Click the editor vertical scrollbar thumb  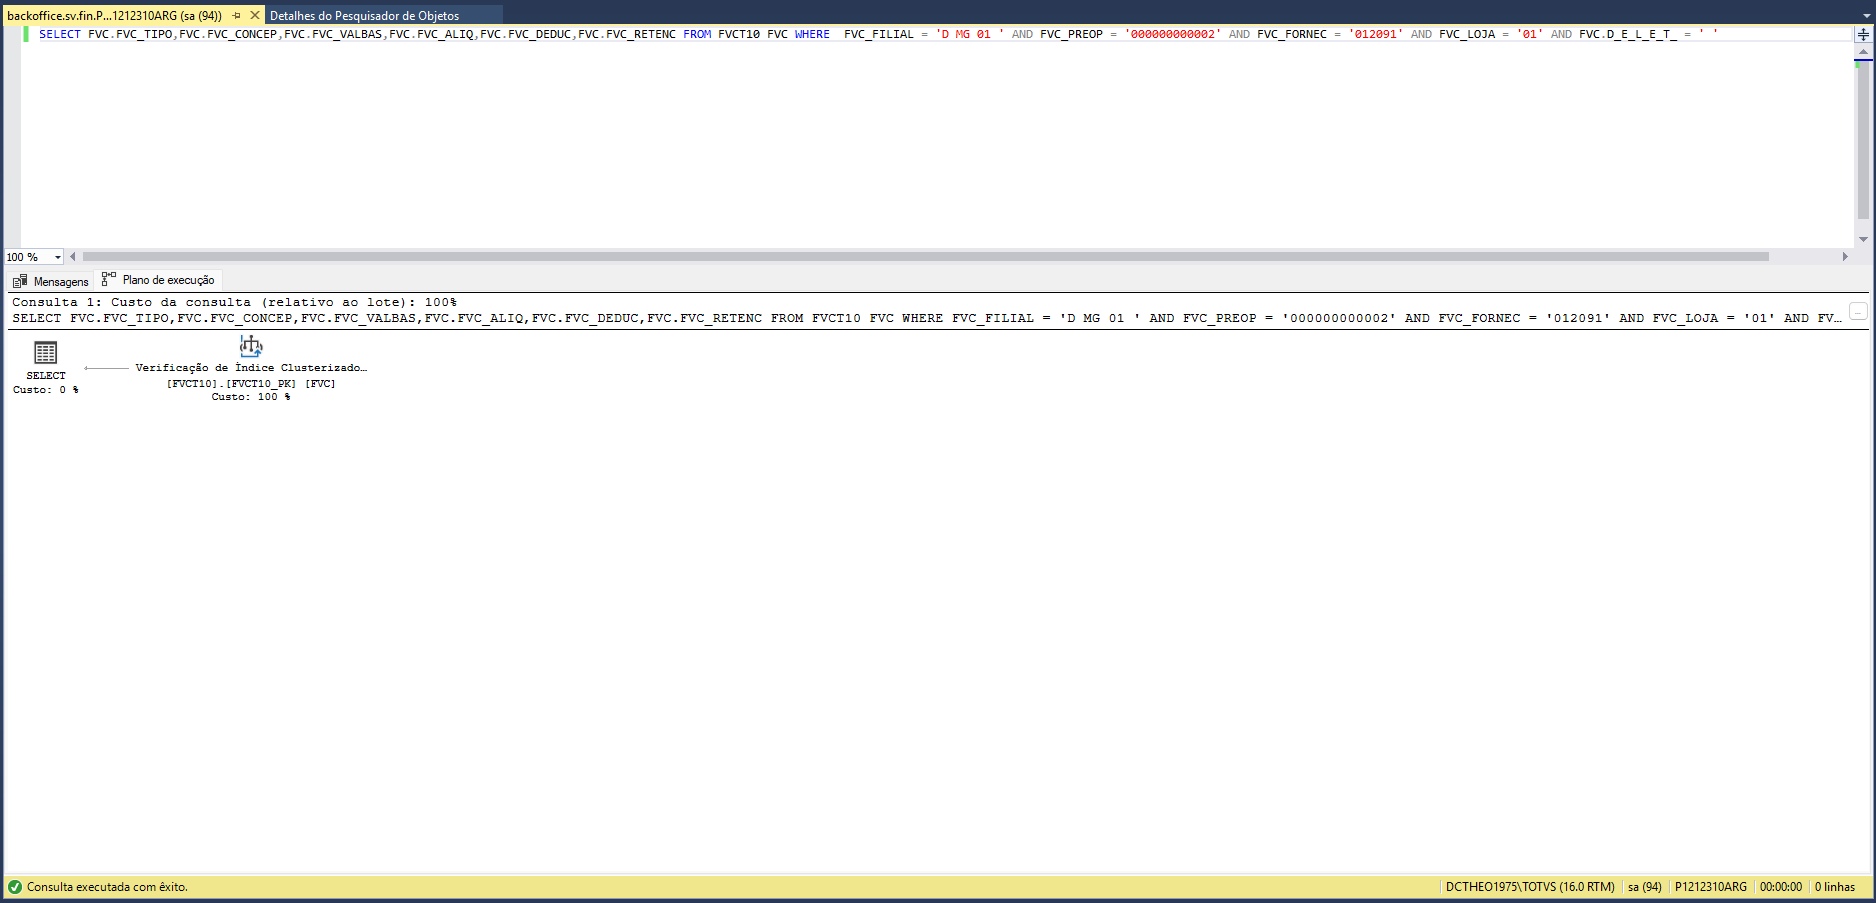[x=1863, y=139]
